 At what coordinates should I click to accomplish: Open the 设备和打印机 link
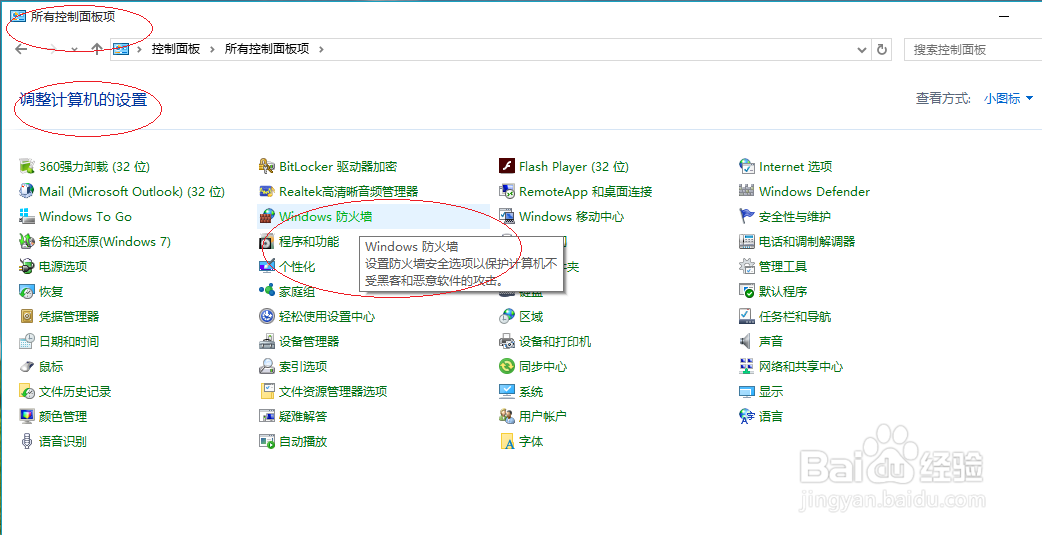555,342
